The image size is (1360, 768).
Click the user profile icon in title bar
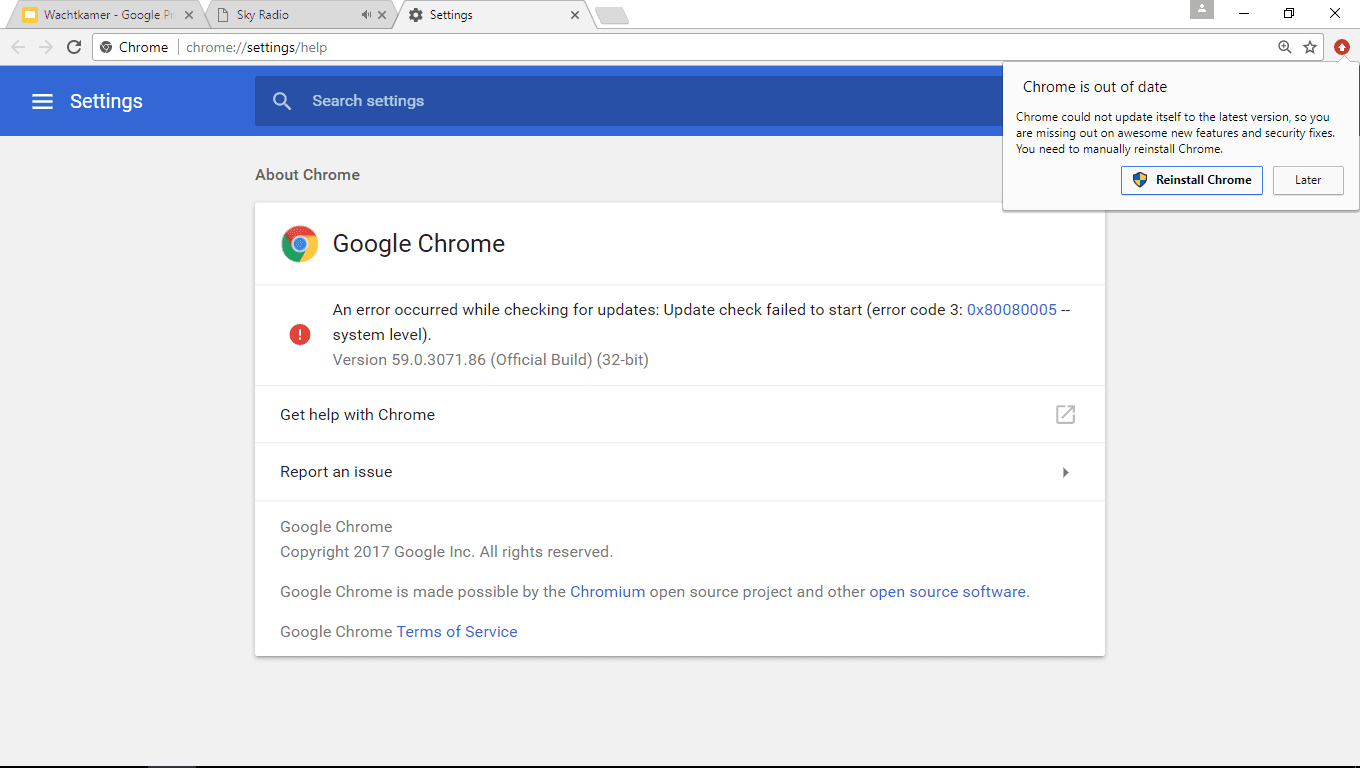pos(1202,9)
